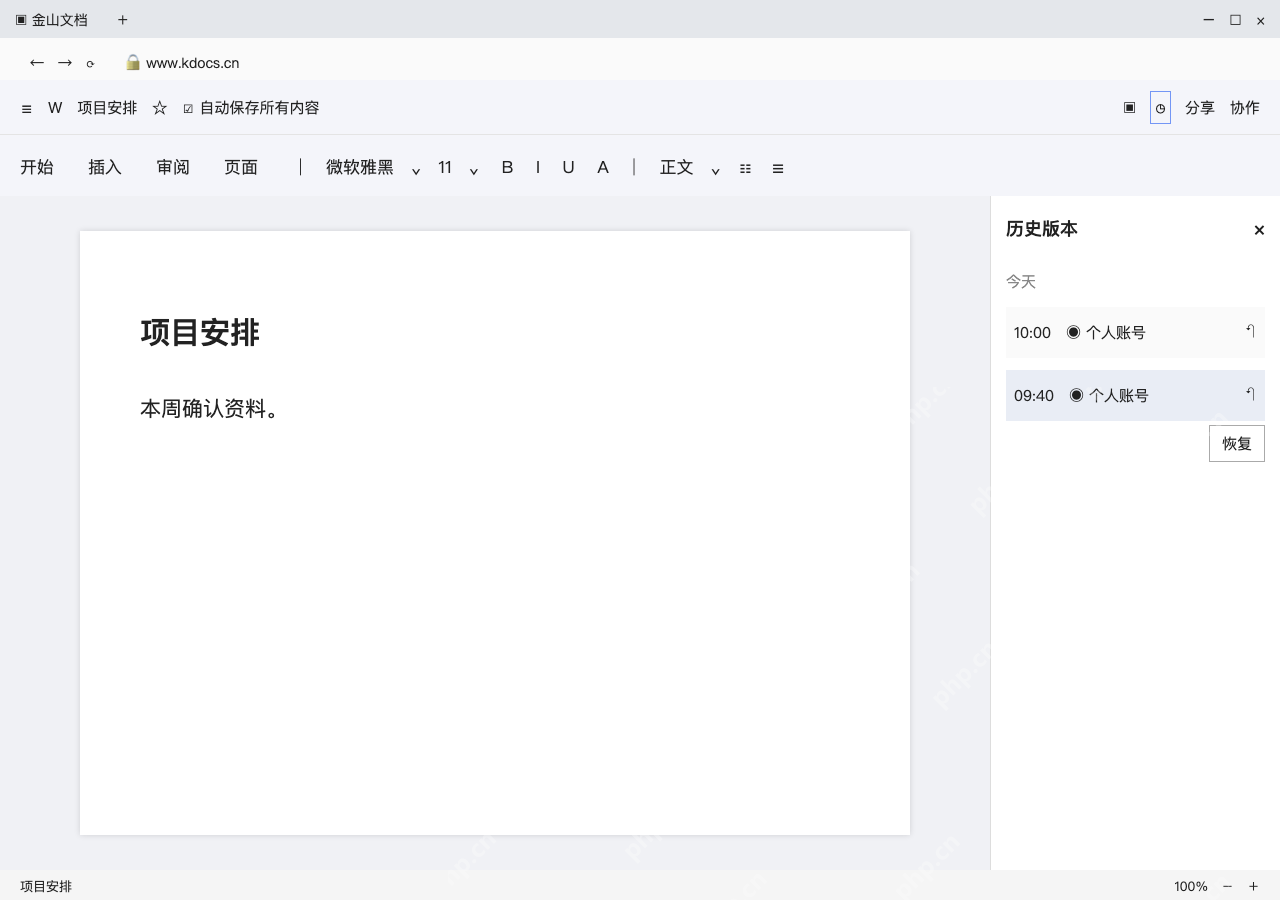The width and height of the screenshot is (1280, 900).
Task: Select the 金山文档 browser tab
Action: [52, 20]
